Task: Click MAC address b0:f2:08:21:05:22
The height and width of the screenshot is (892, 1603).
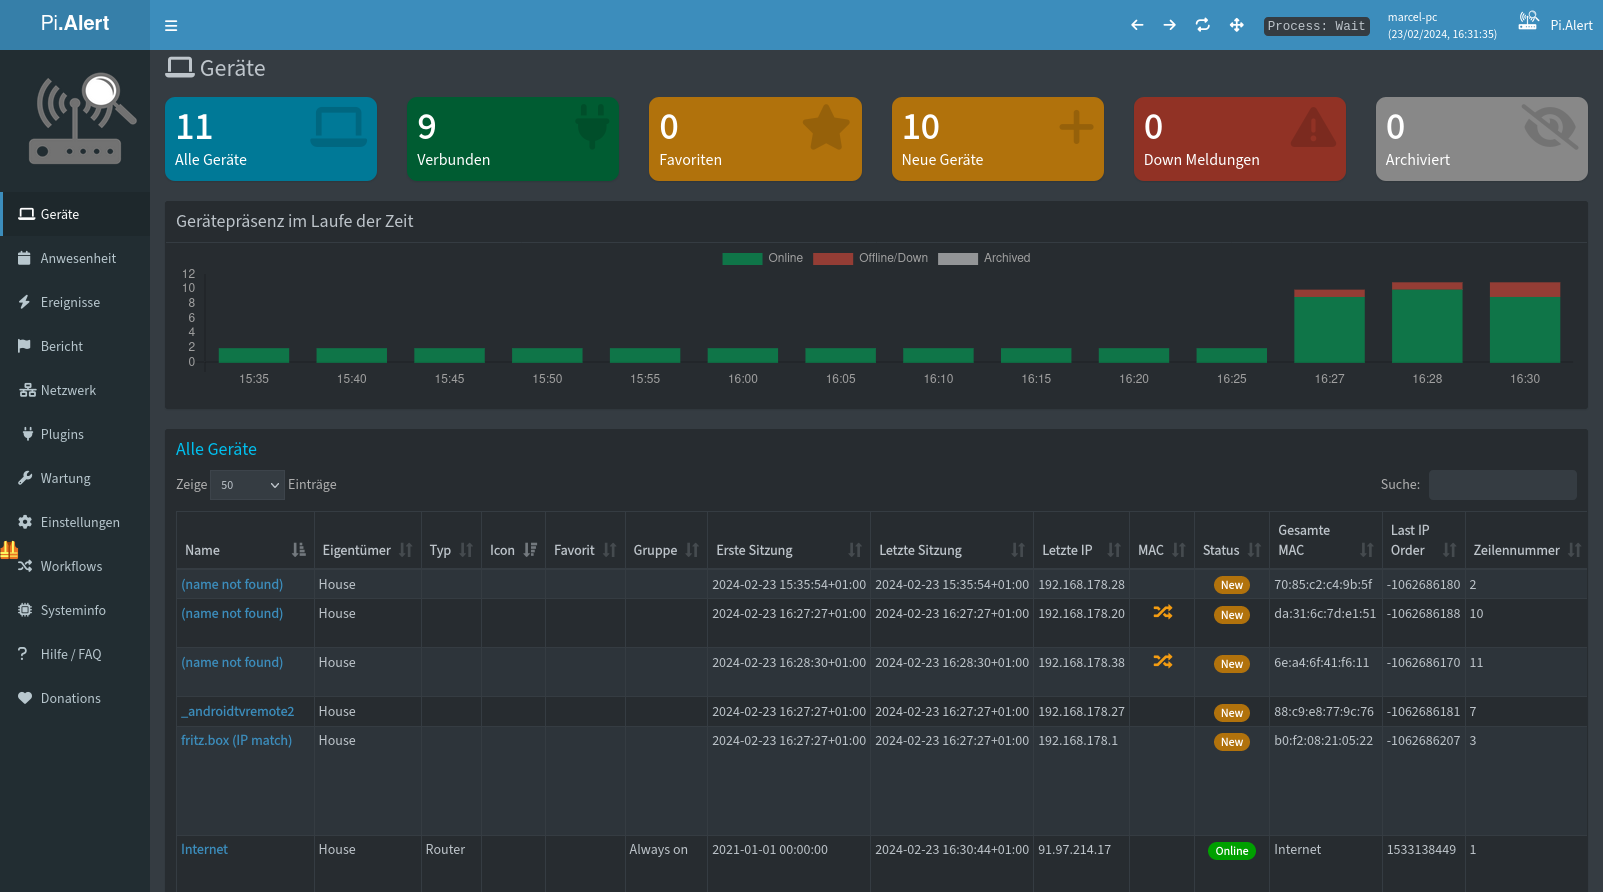Action: (x=1323, y=740)
